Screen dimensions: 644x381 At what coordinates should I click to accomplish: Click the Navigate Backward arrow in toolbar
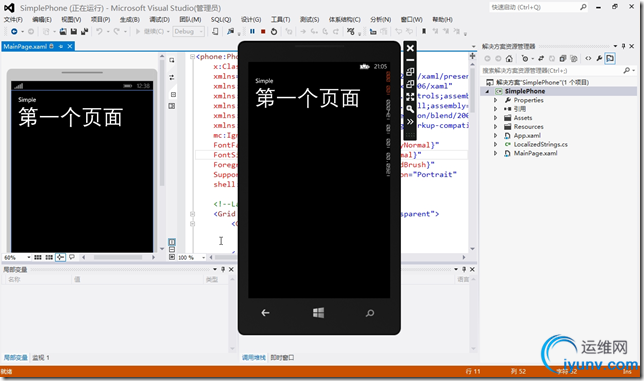[14, 31]
